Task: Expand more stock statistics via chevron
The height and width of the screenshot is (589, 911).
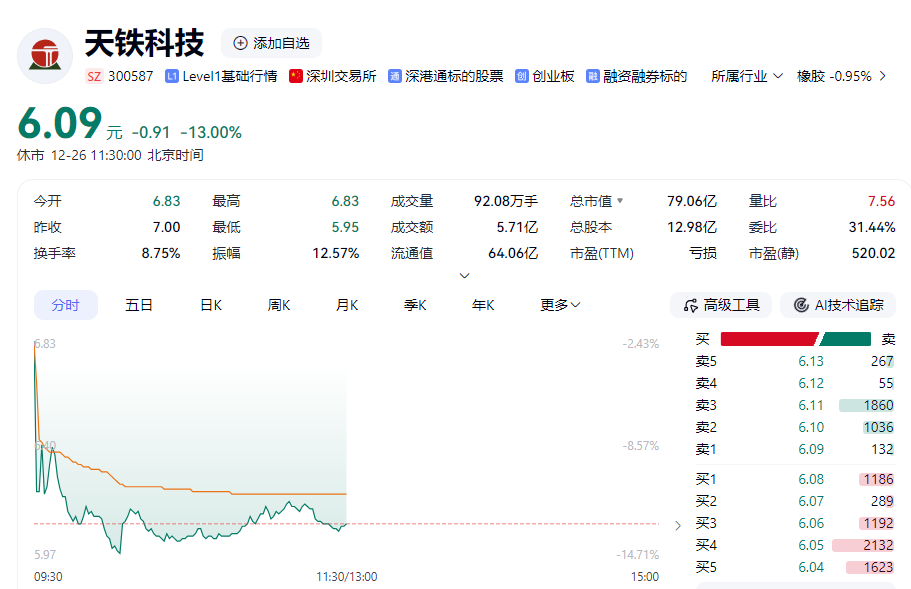Action: coord(463,275)
